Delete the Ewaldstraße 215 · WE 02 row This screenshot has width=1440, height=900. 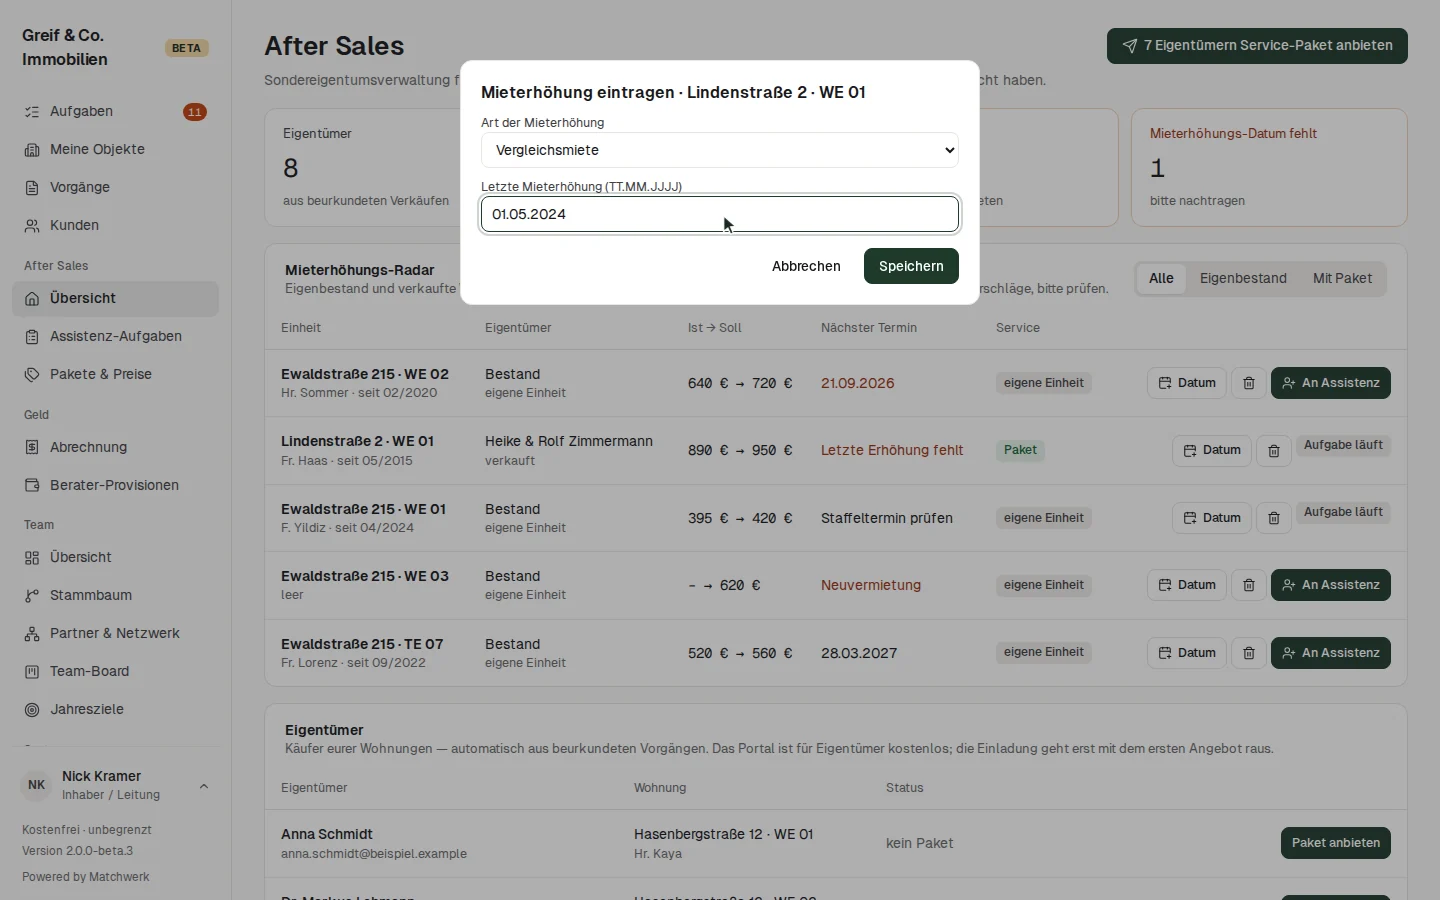1249,383
